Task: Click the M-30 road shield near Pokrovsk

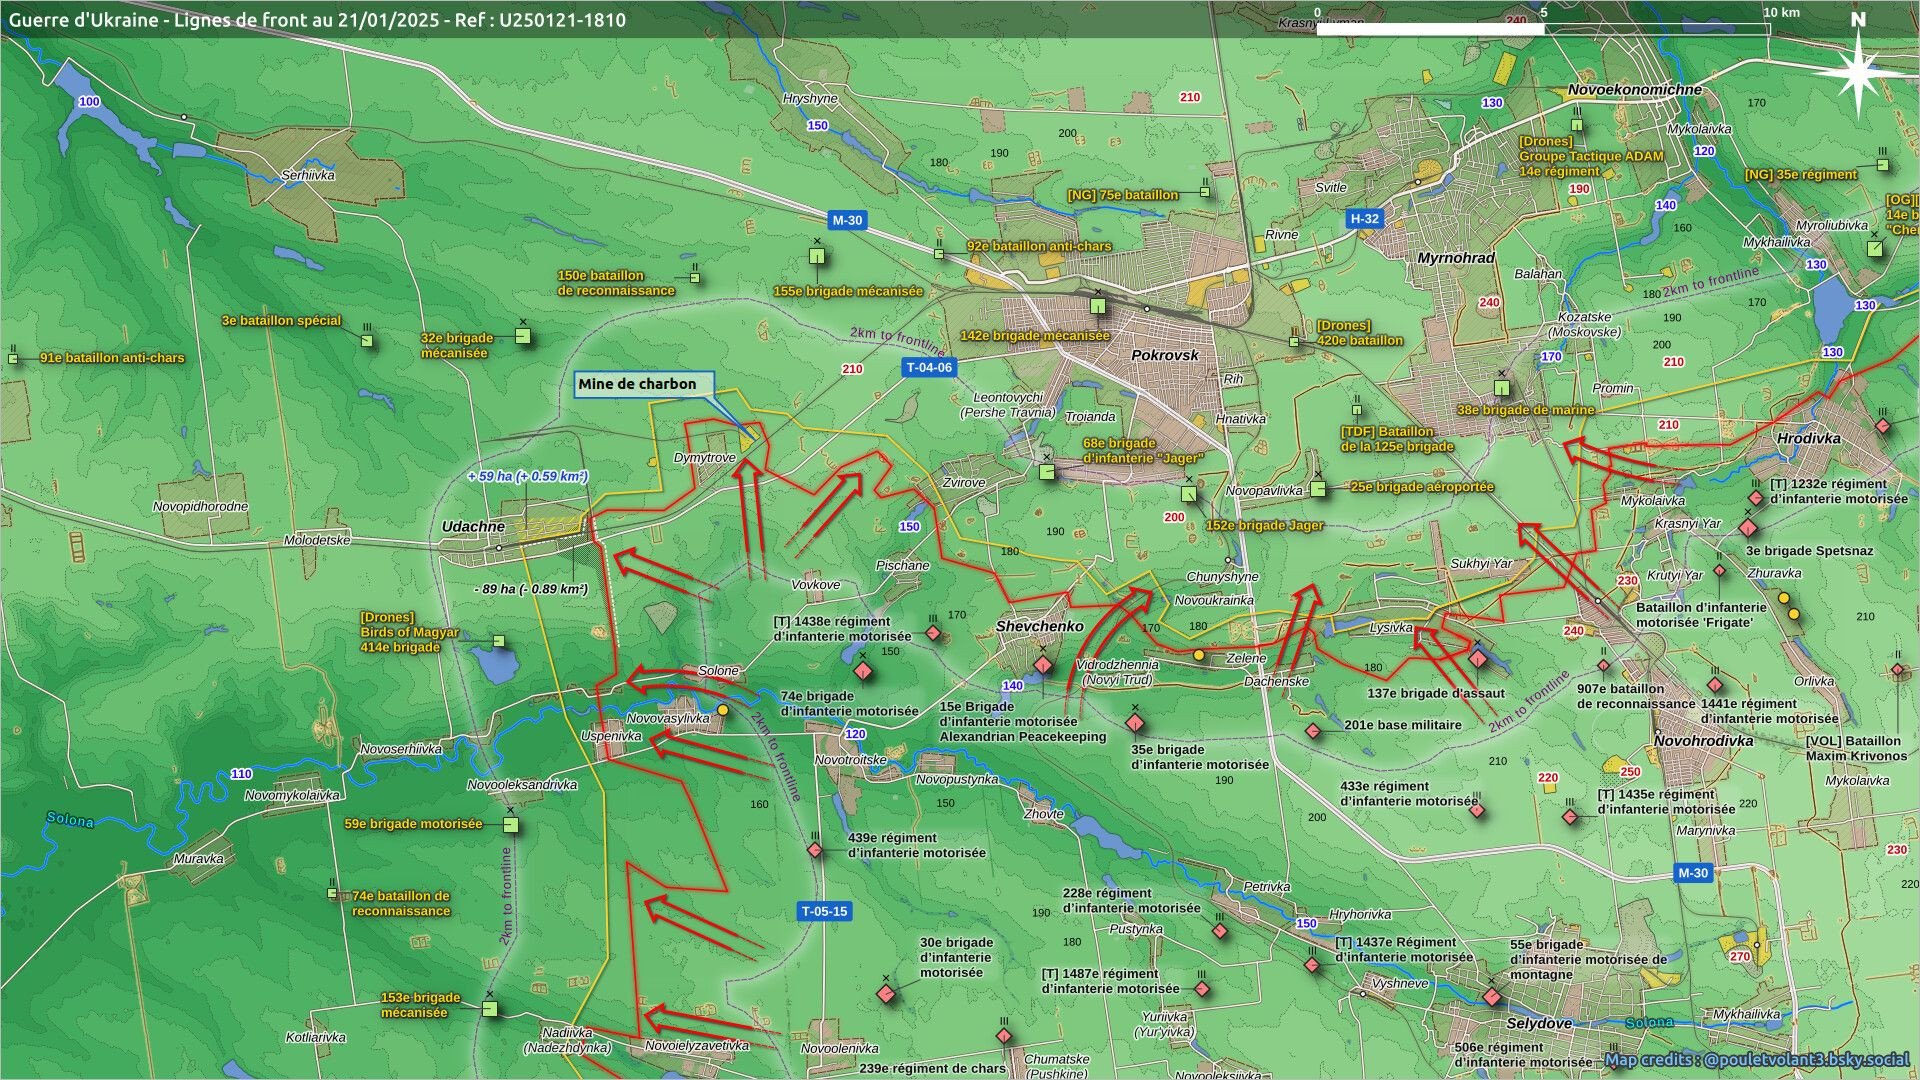Action: coord(847,220)
